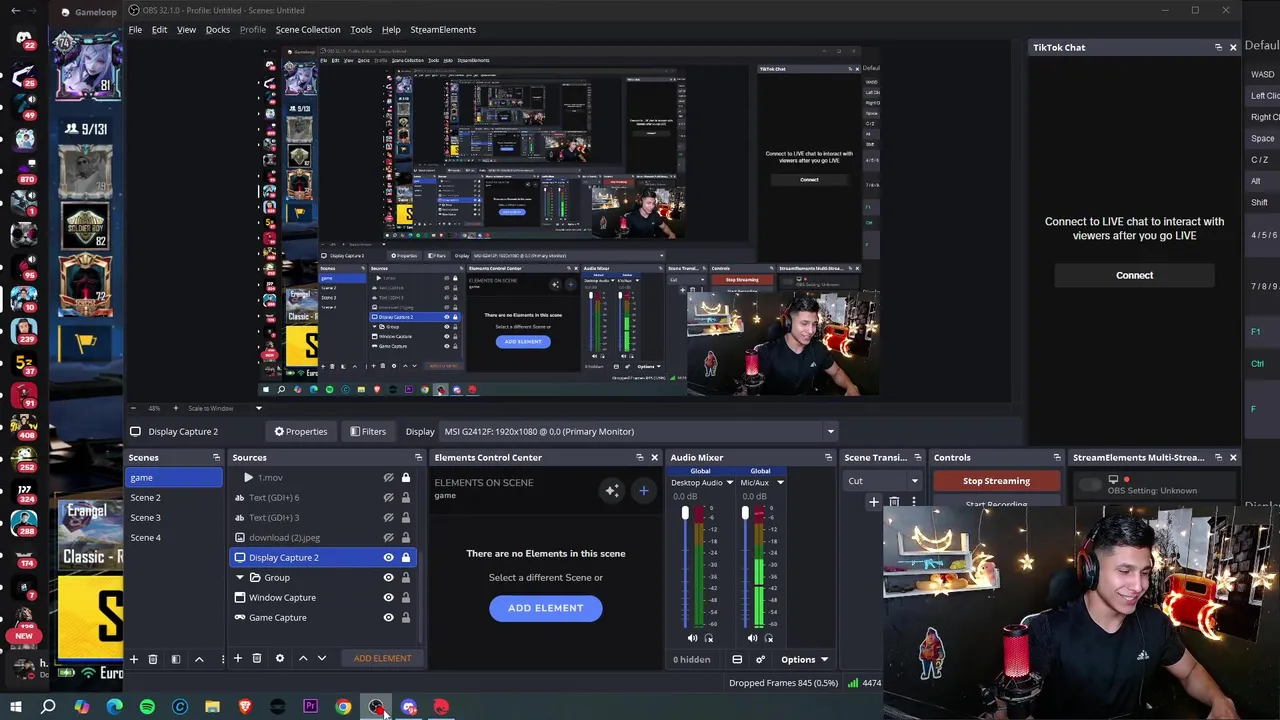Open the View menu

(186, 29)
